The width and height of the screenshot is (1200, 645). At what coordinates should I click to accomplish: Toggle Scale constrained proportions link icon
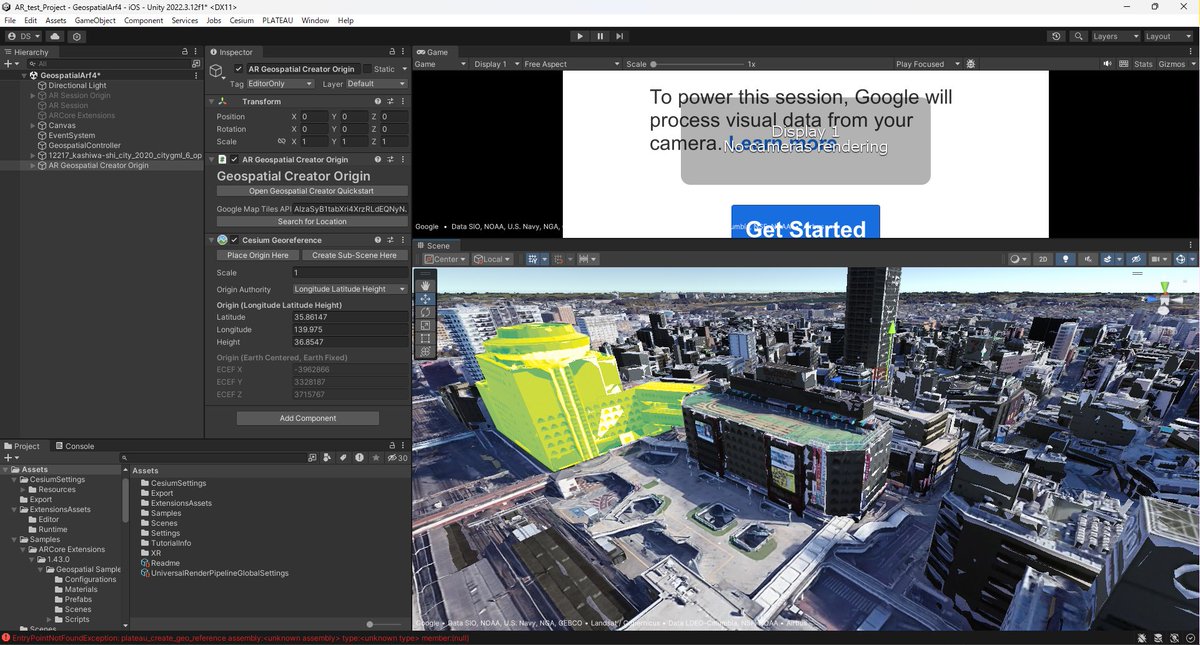282,141
